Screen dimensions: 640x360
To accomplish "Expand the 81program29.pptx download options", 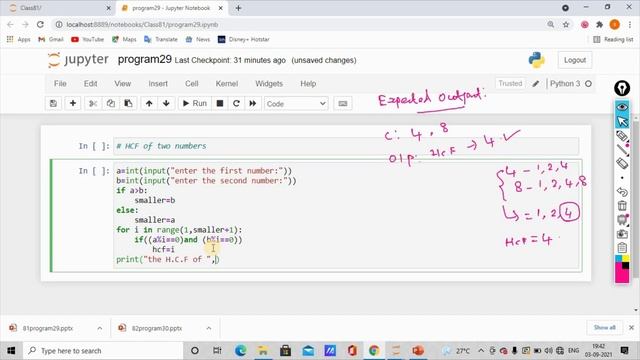I will coord(100,328).
